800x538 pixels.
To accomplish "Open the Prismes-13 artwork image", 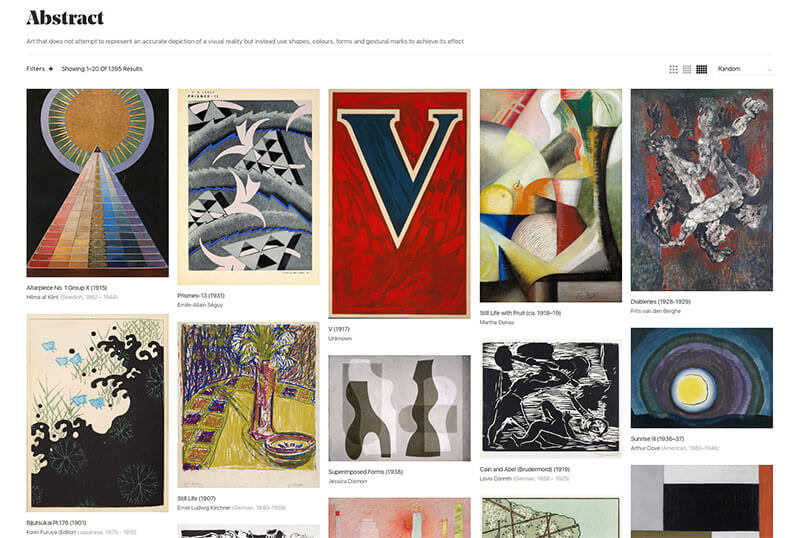I will 248,186.
